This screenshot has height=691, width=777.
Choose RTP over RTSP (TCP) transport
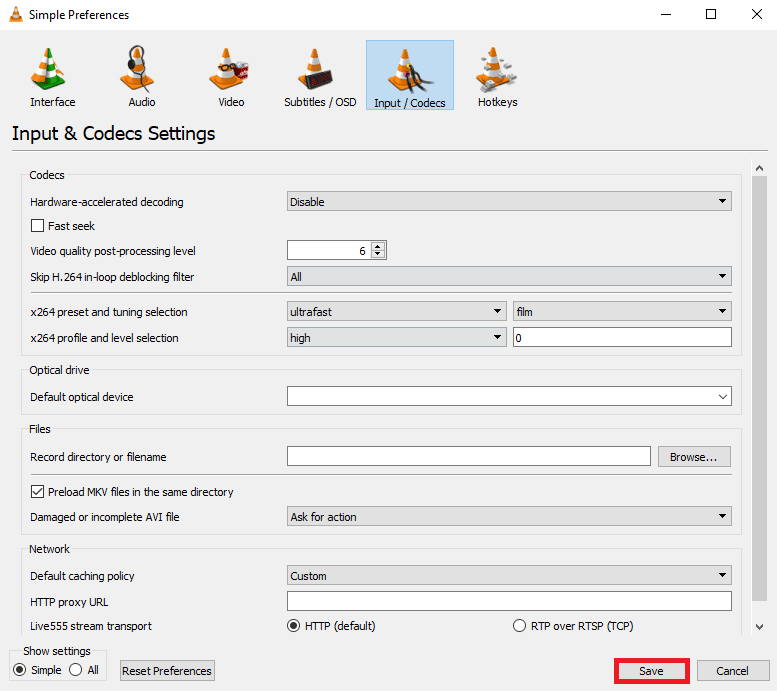point(519,626)
